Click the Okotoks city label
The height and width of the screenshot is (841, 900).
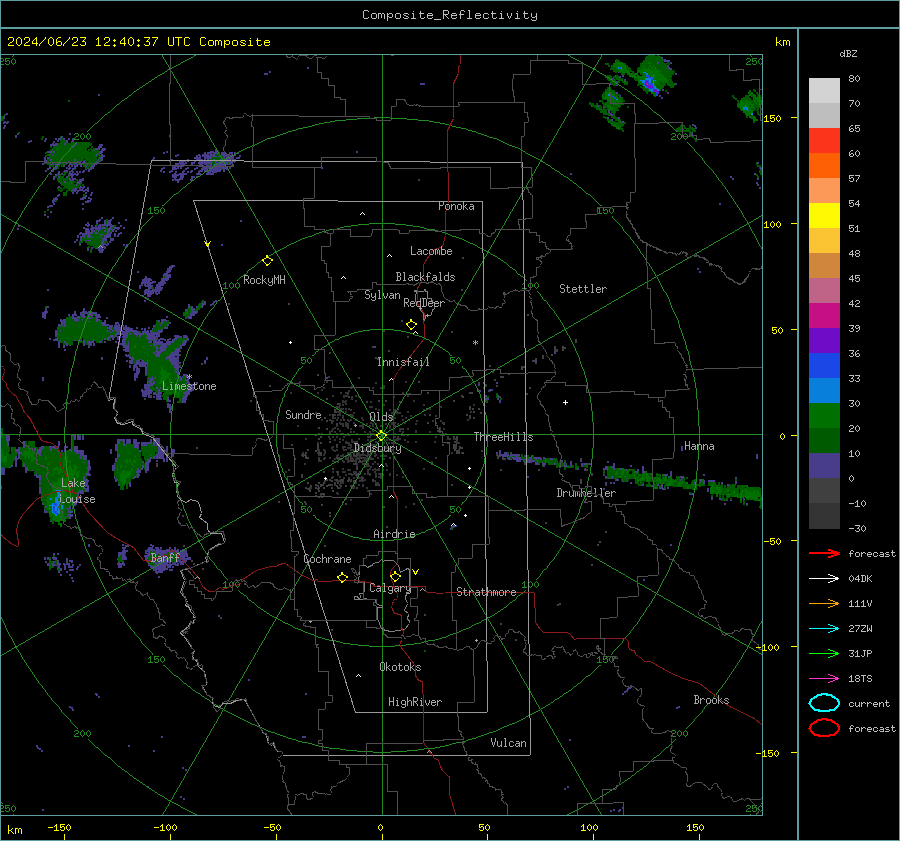coord(400,667)
